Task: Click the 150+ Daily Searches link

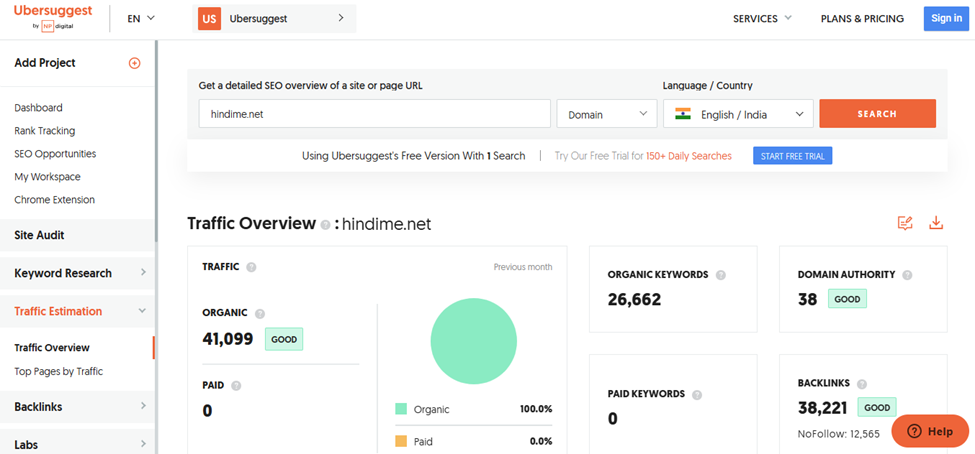Action: [x=689, y=156]
